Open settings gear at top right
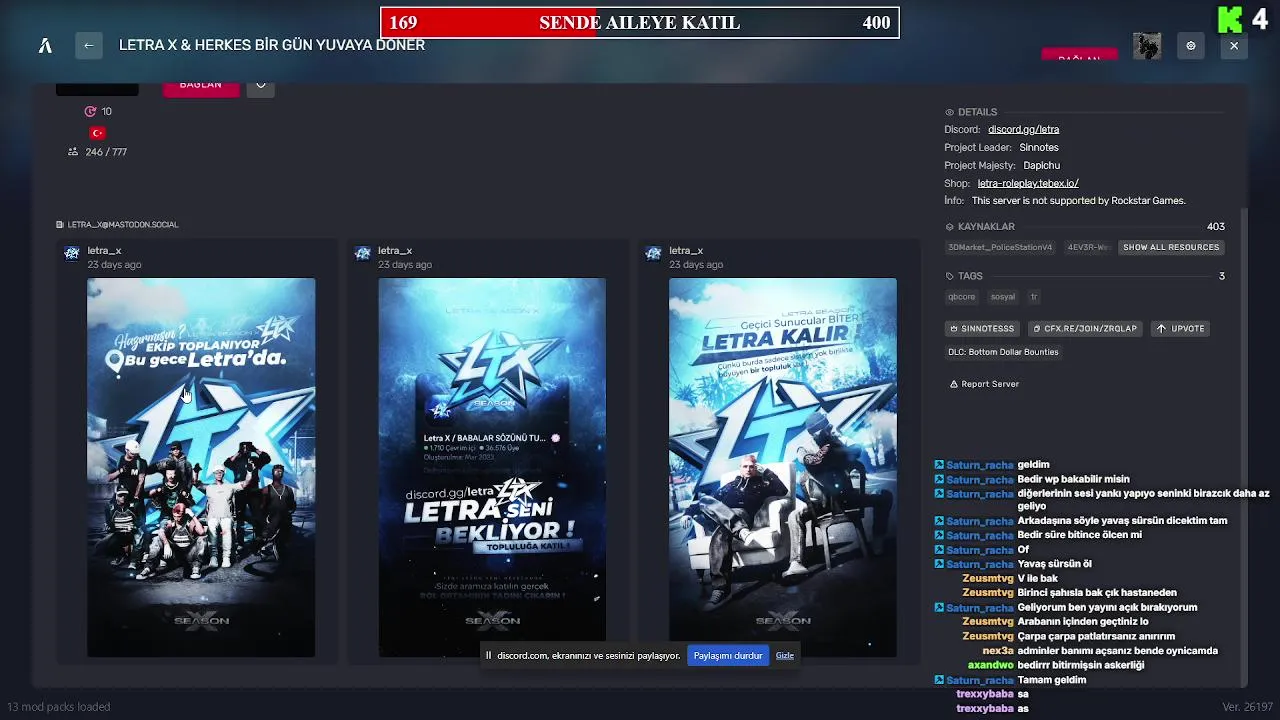Screen dimensions: 1280x720 [x=1190, y=46]
